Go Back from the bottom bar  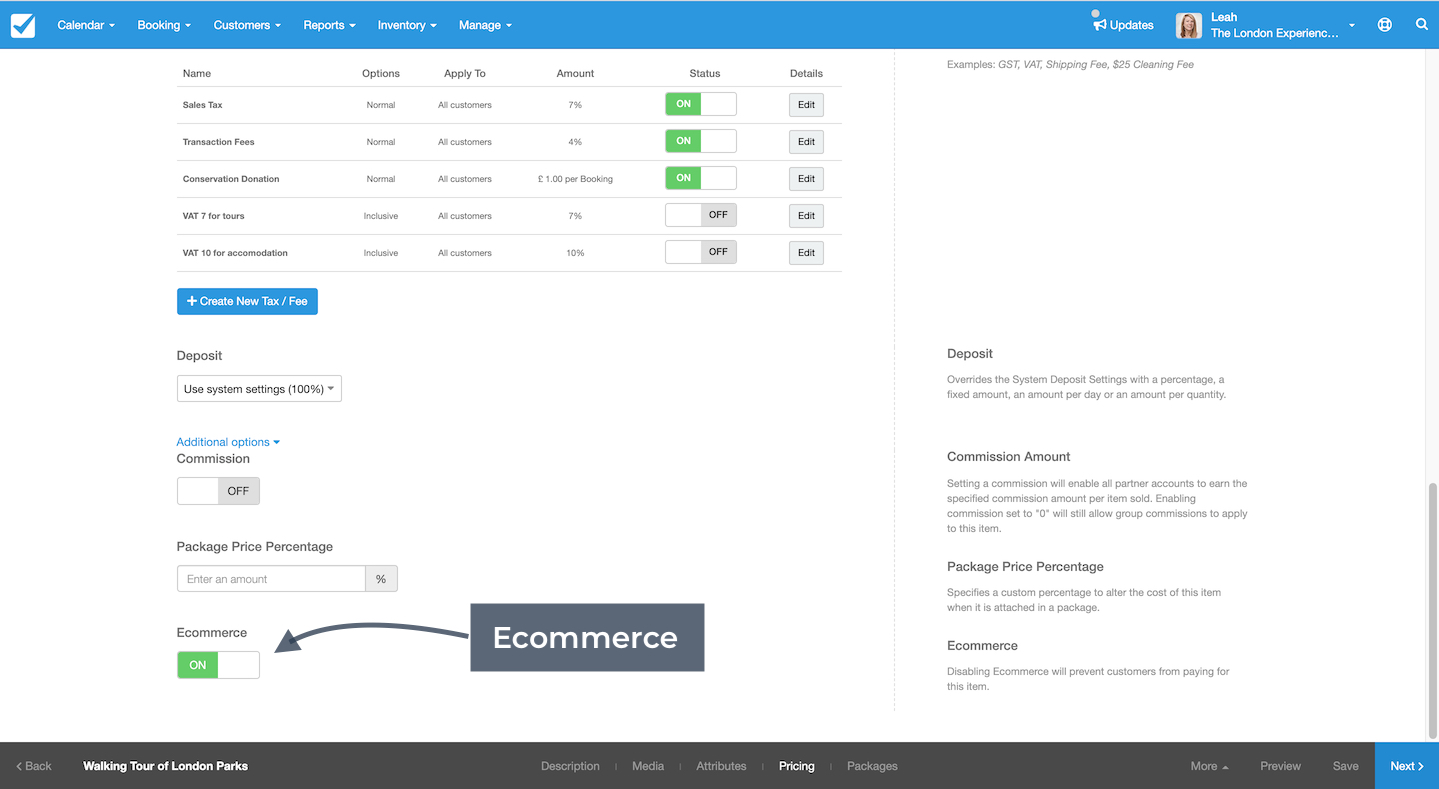point(34,766)
